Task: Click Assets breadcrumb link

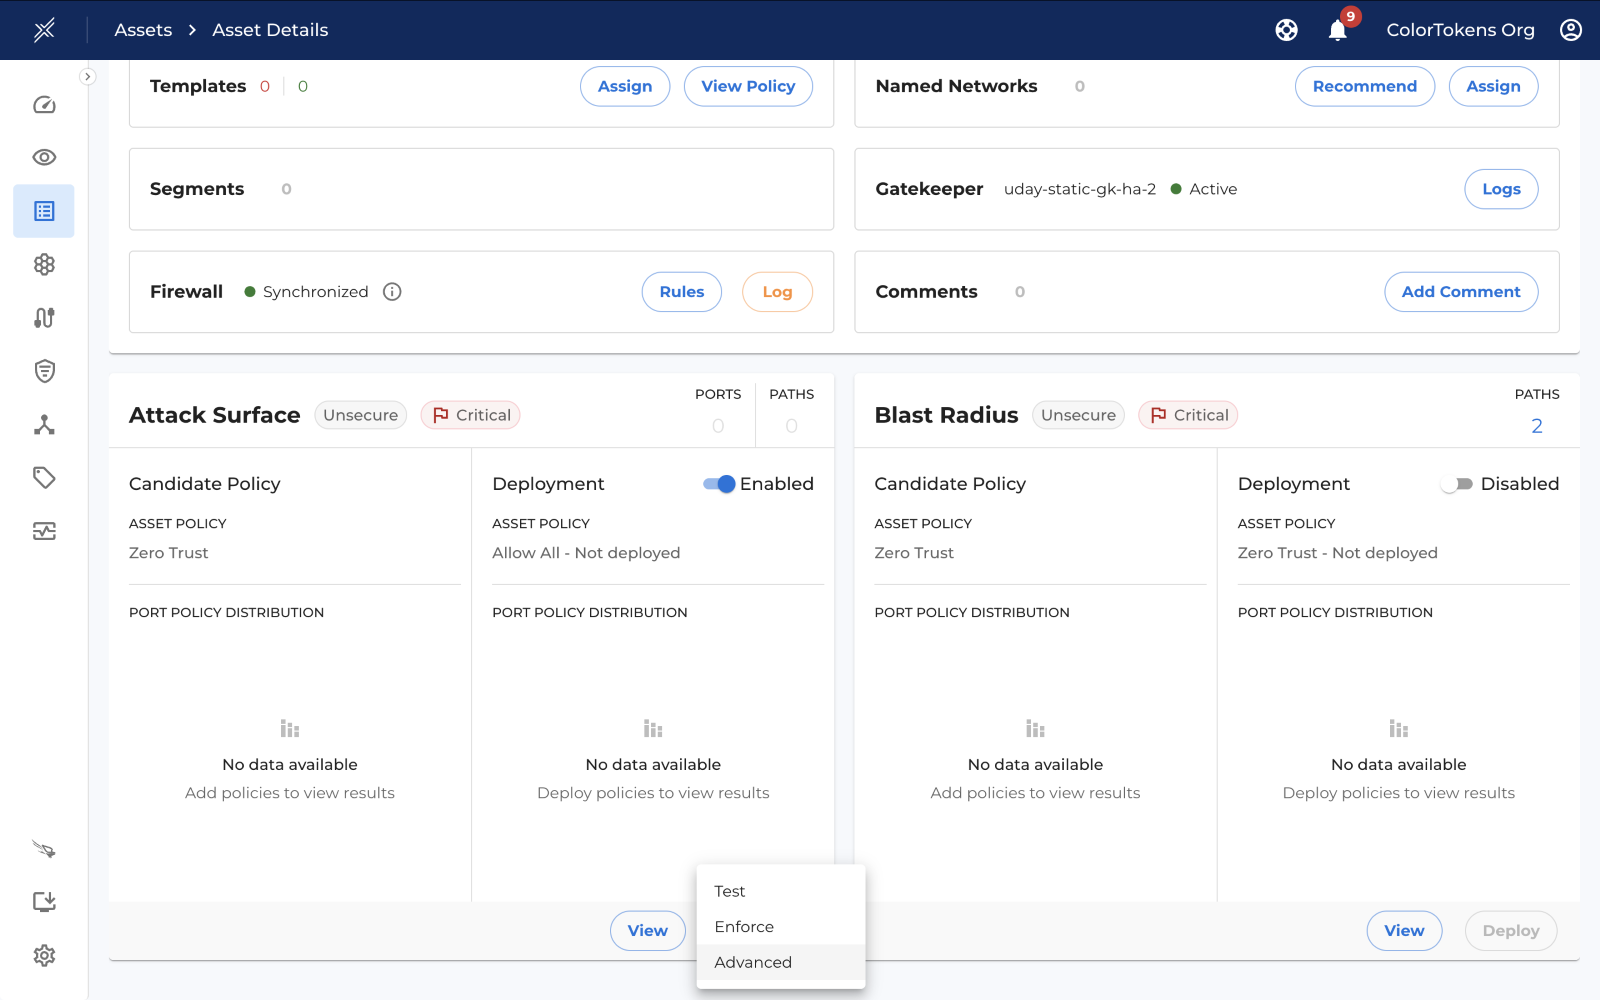Action: coord(143,30)
